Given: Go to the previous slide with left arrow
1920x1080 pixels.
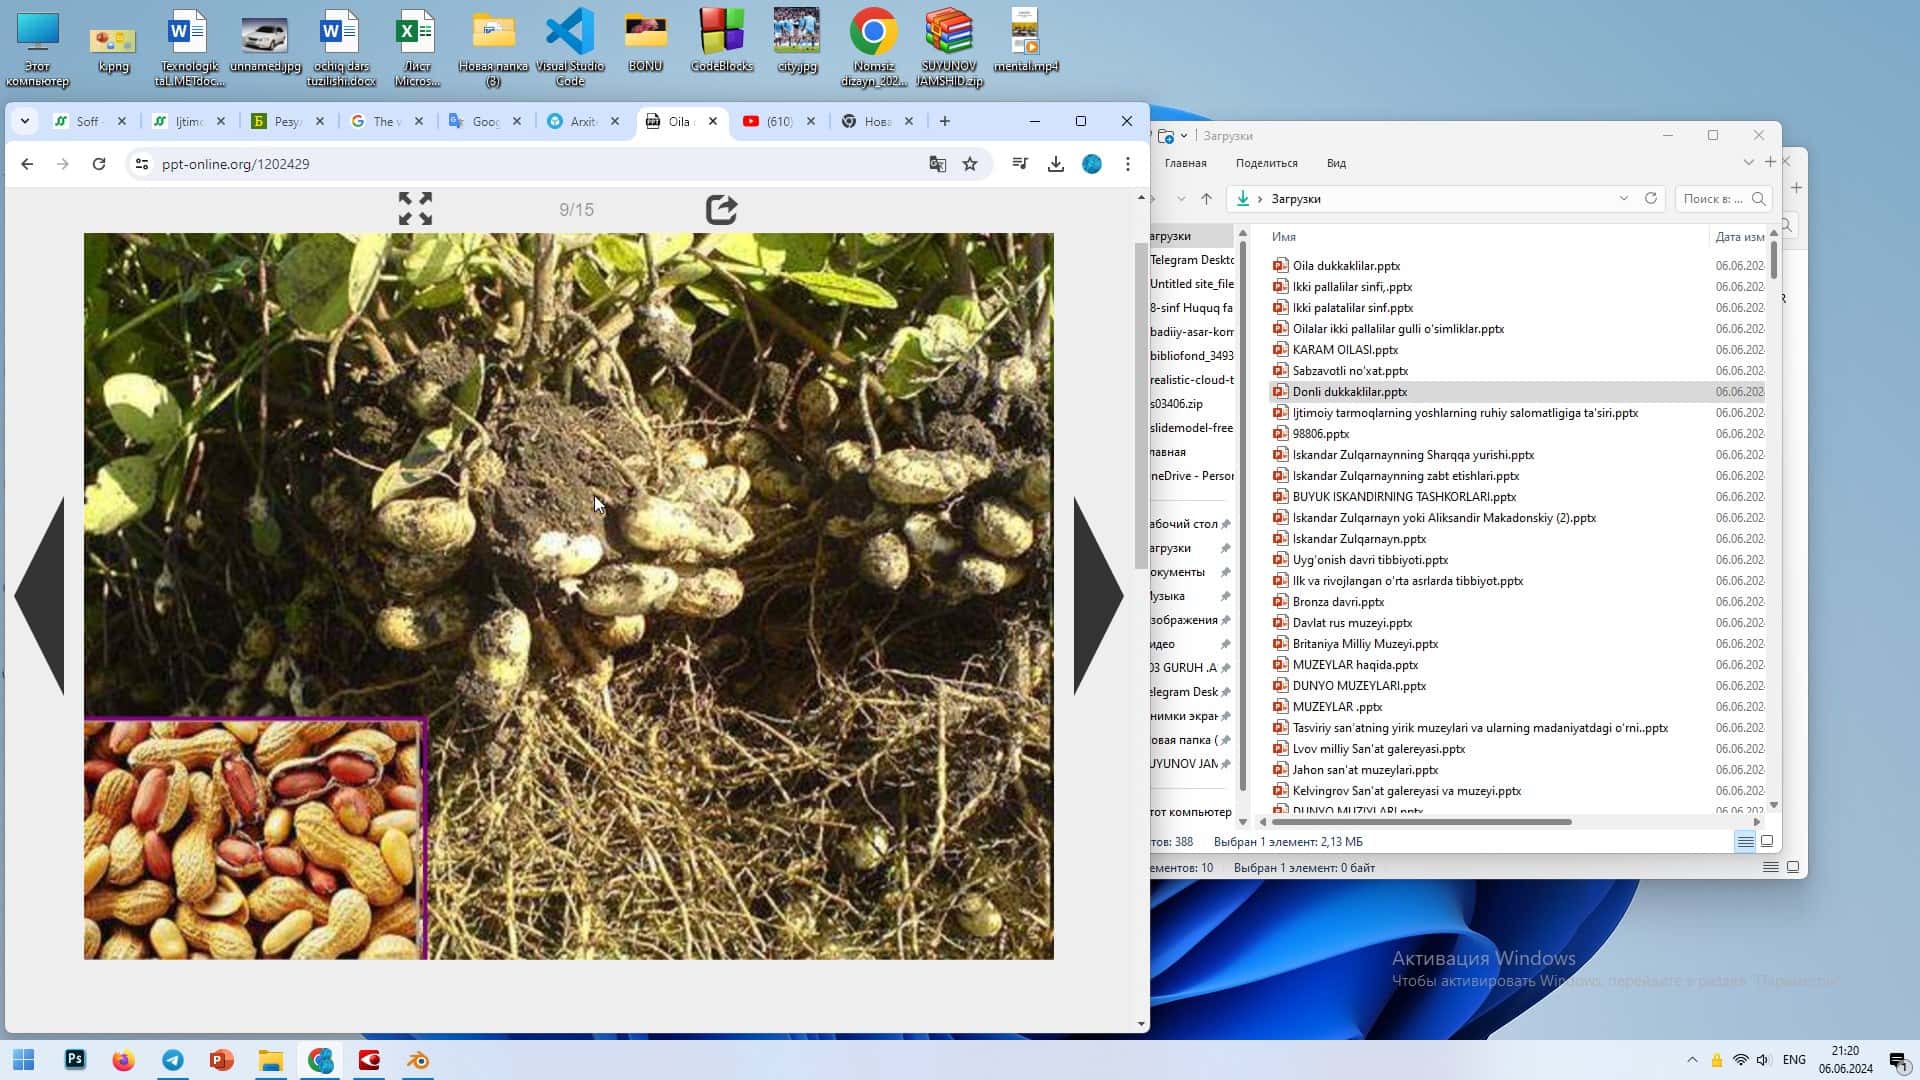Looking at the screenshot, I should click(x=40, y=596).
